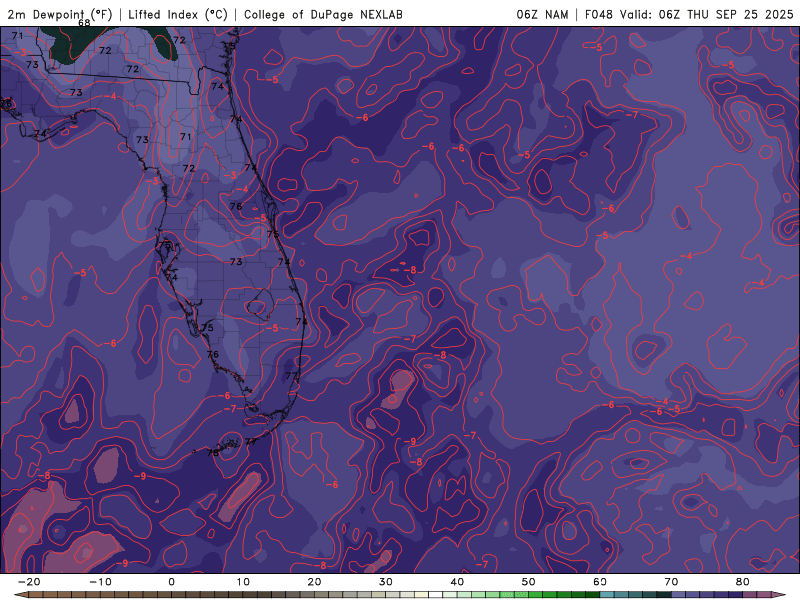Viewport: 800px width, 600px height.
Task: Click the 68 dewpoint value on the map
Action: (x=84, y=22)
